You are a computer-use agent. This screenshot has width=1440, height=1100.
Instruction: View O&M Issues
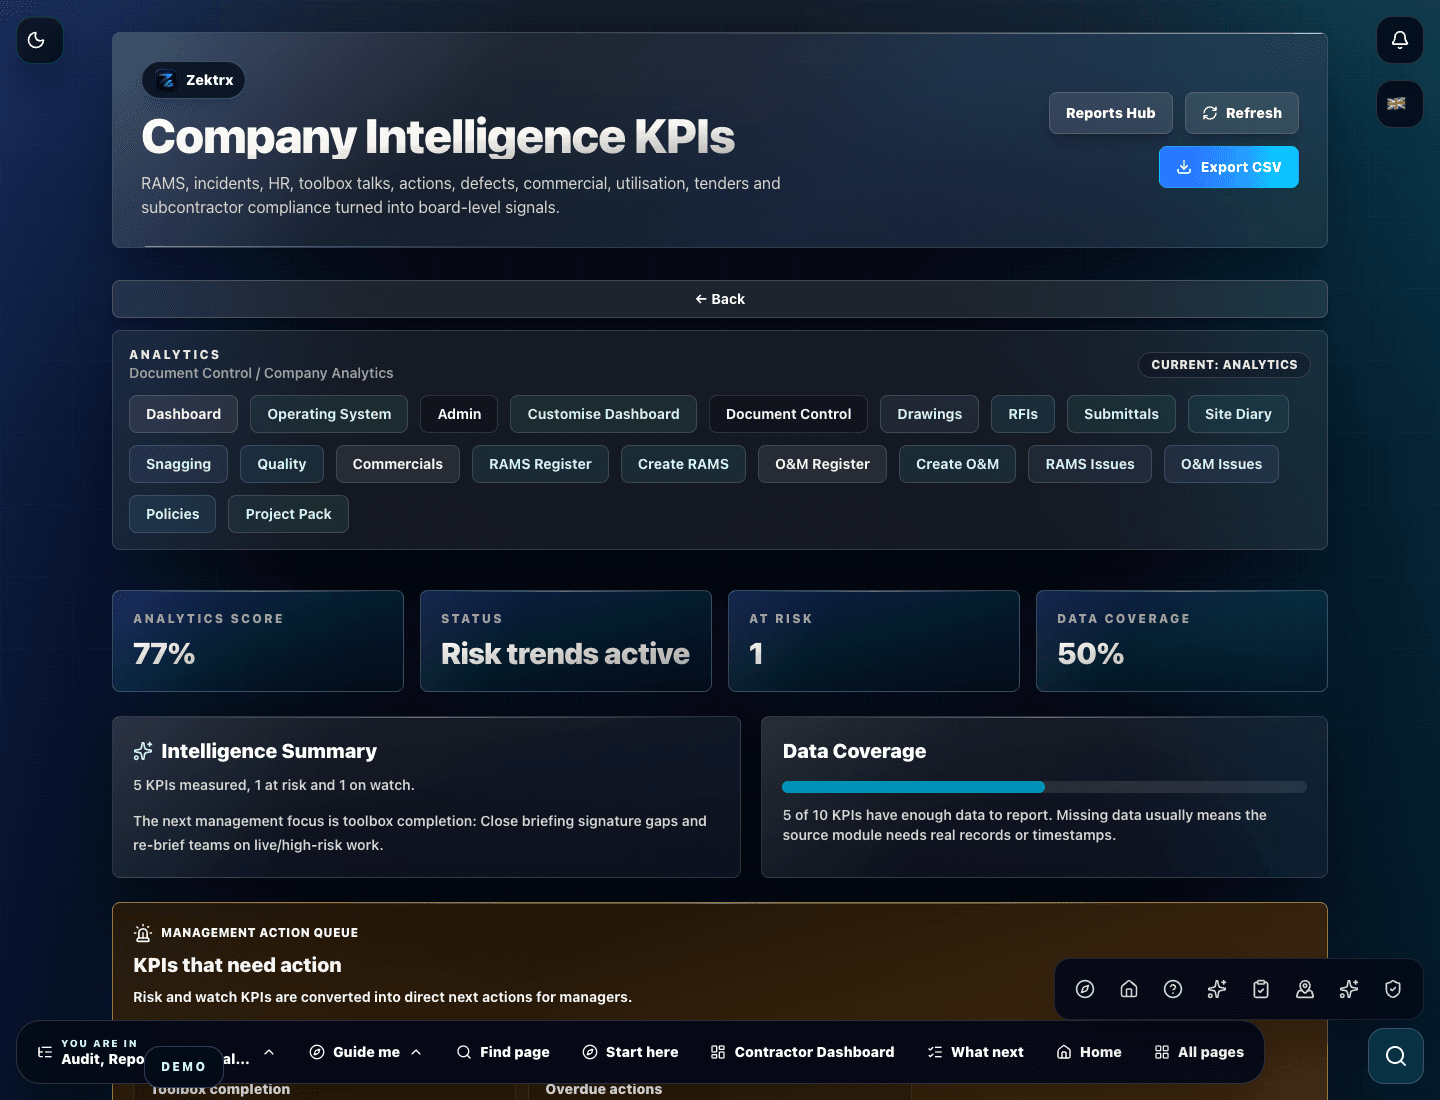(1221, 464)
